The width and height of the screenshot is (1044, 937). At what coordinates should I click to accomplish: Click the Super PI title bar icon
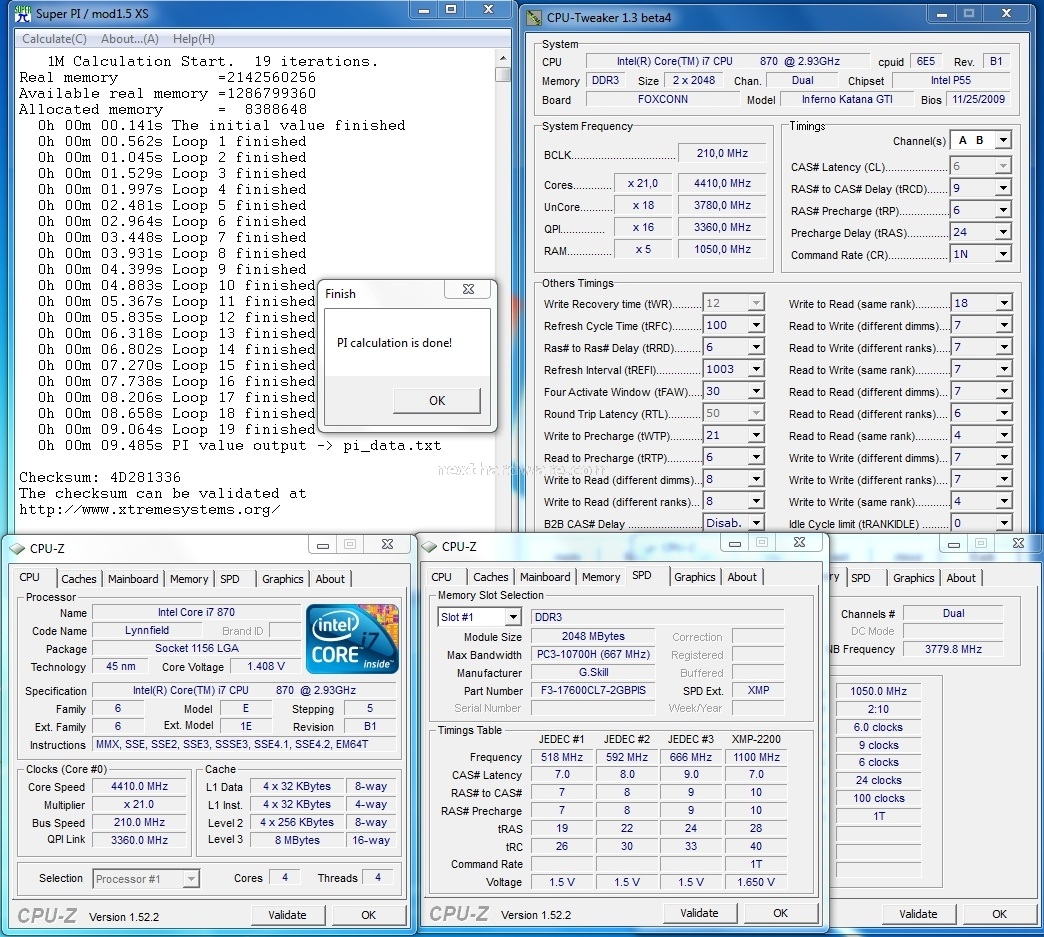tap(23, 13)
